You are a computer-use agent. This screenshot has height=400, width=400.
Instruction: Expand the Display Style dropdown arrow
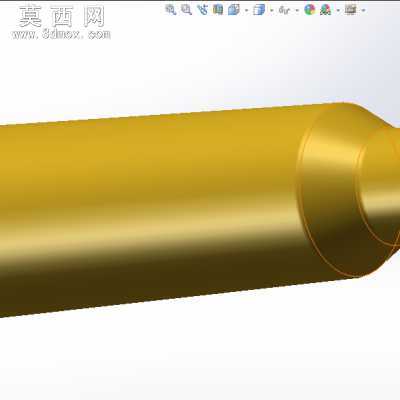(x=272, y=11)
